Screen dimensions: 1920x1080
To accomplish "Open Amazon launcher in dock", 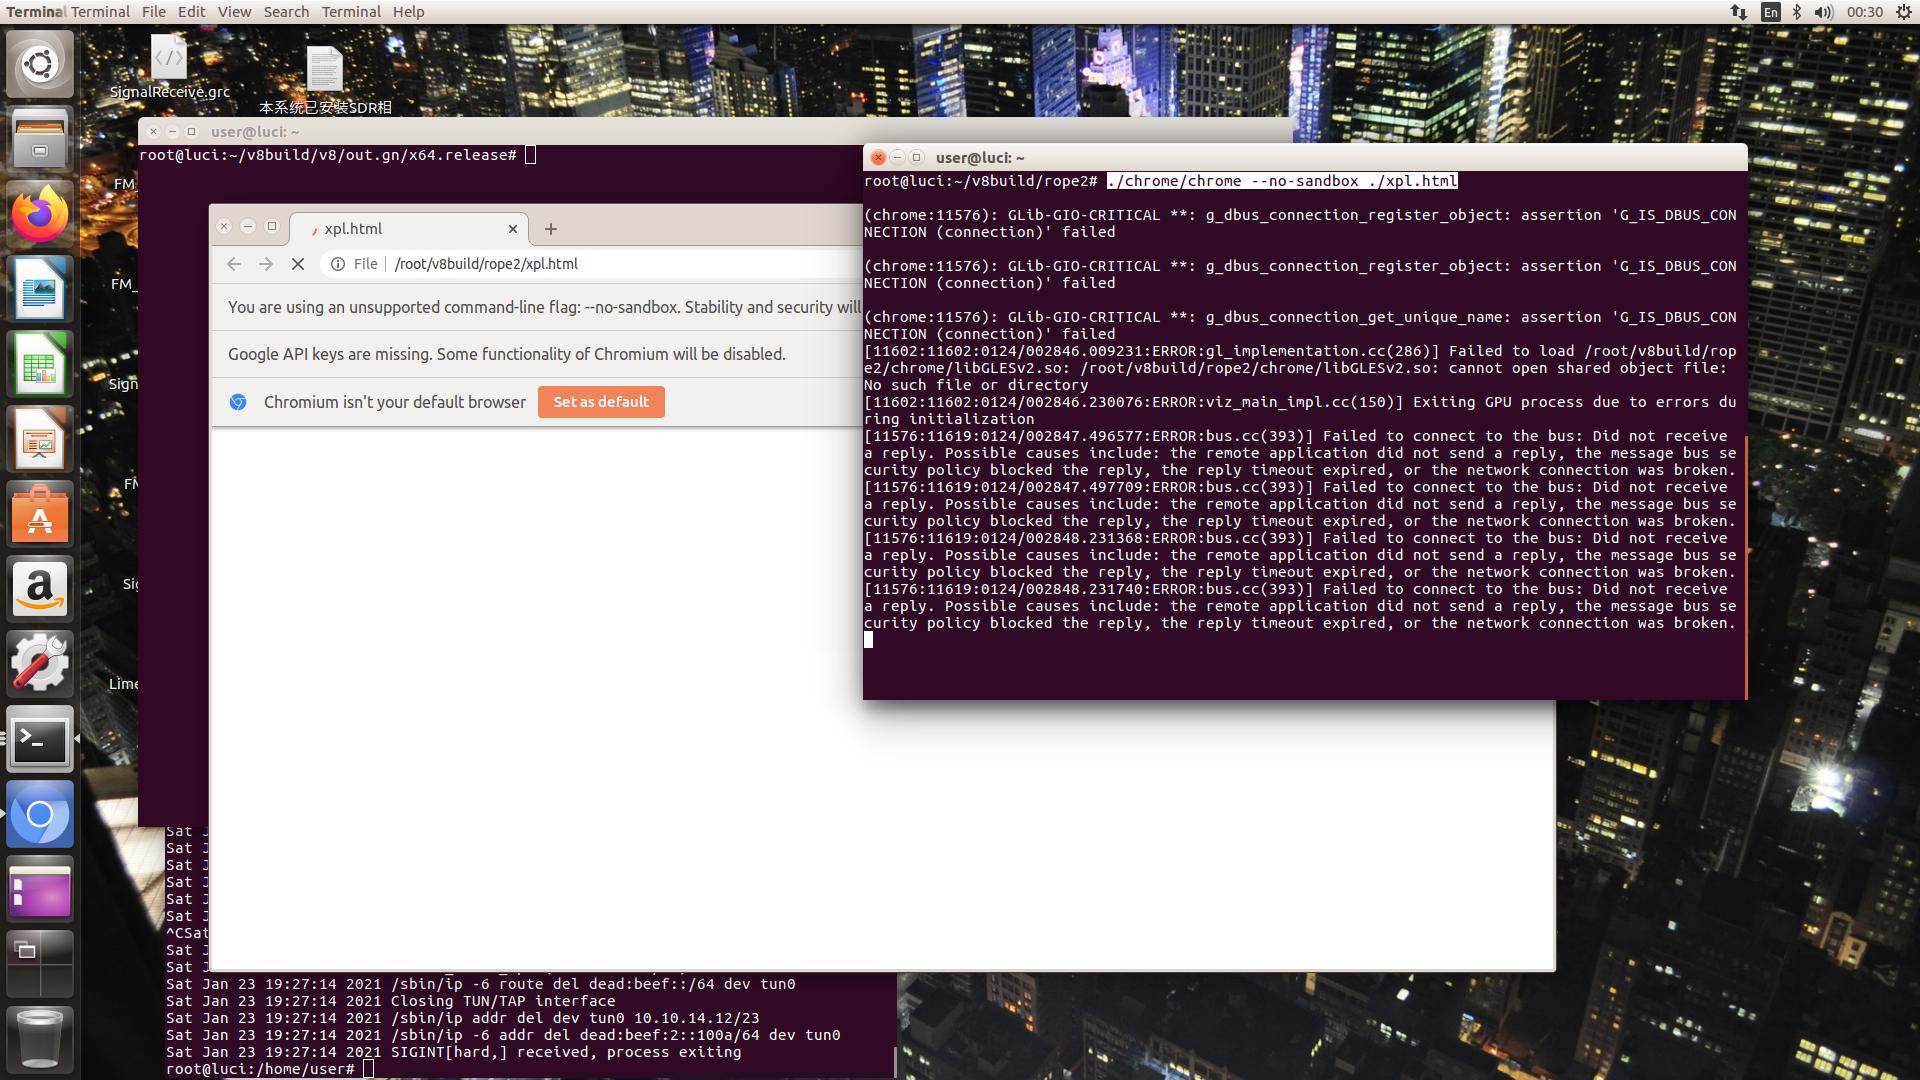I will pyautogui.click(x=40, y=589).
